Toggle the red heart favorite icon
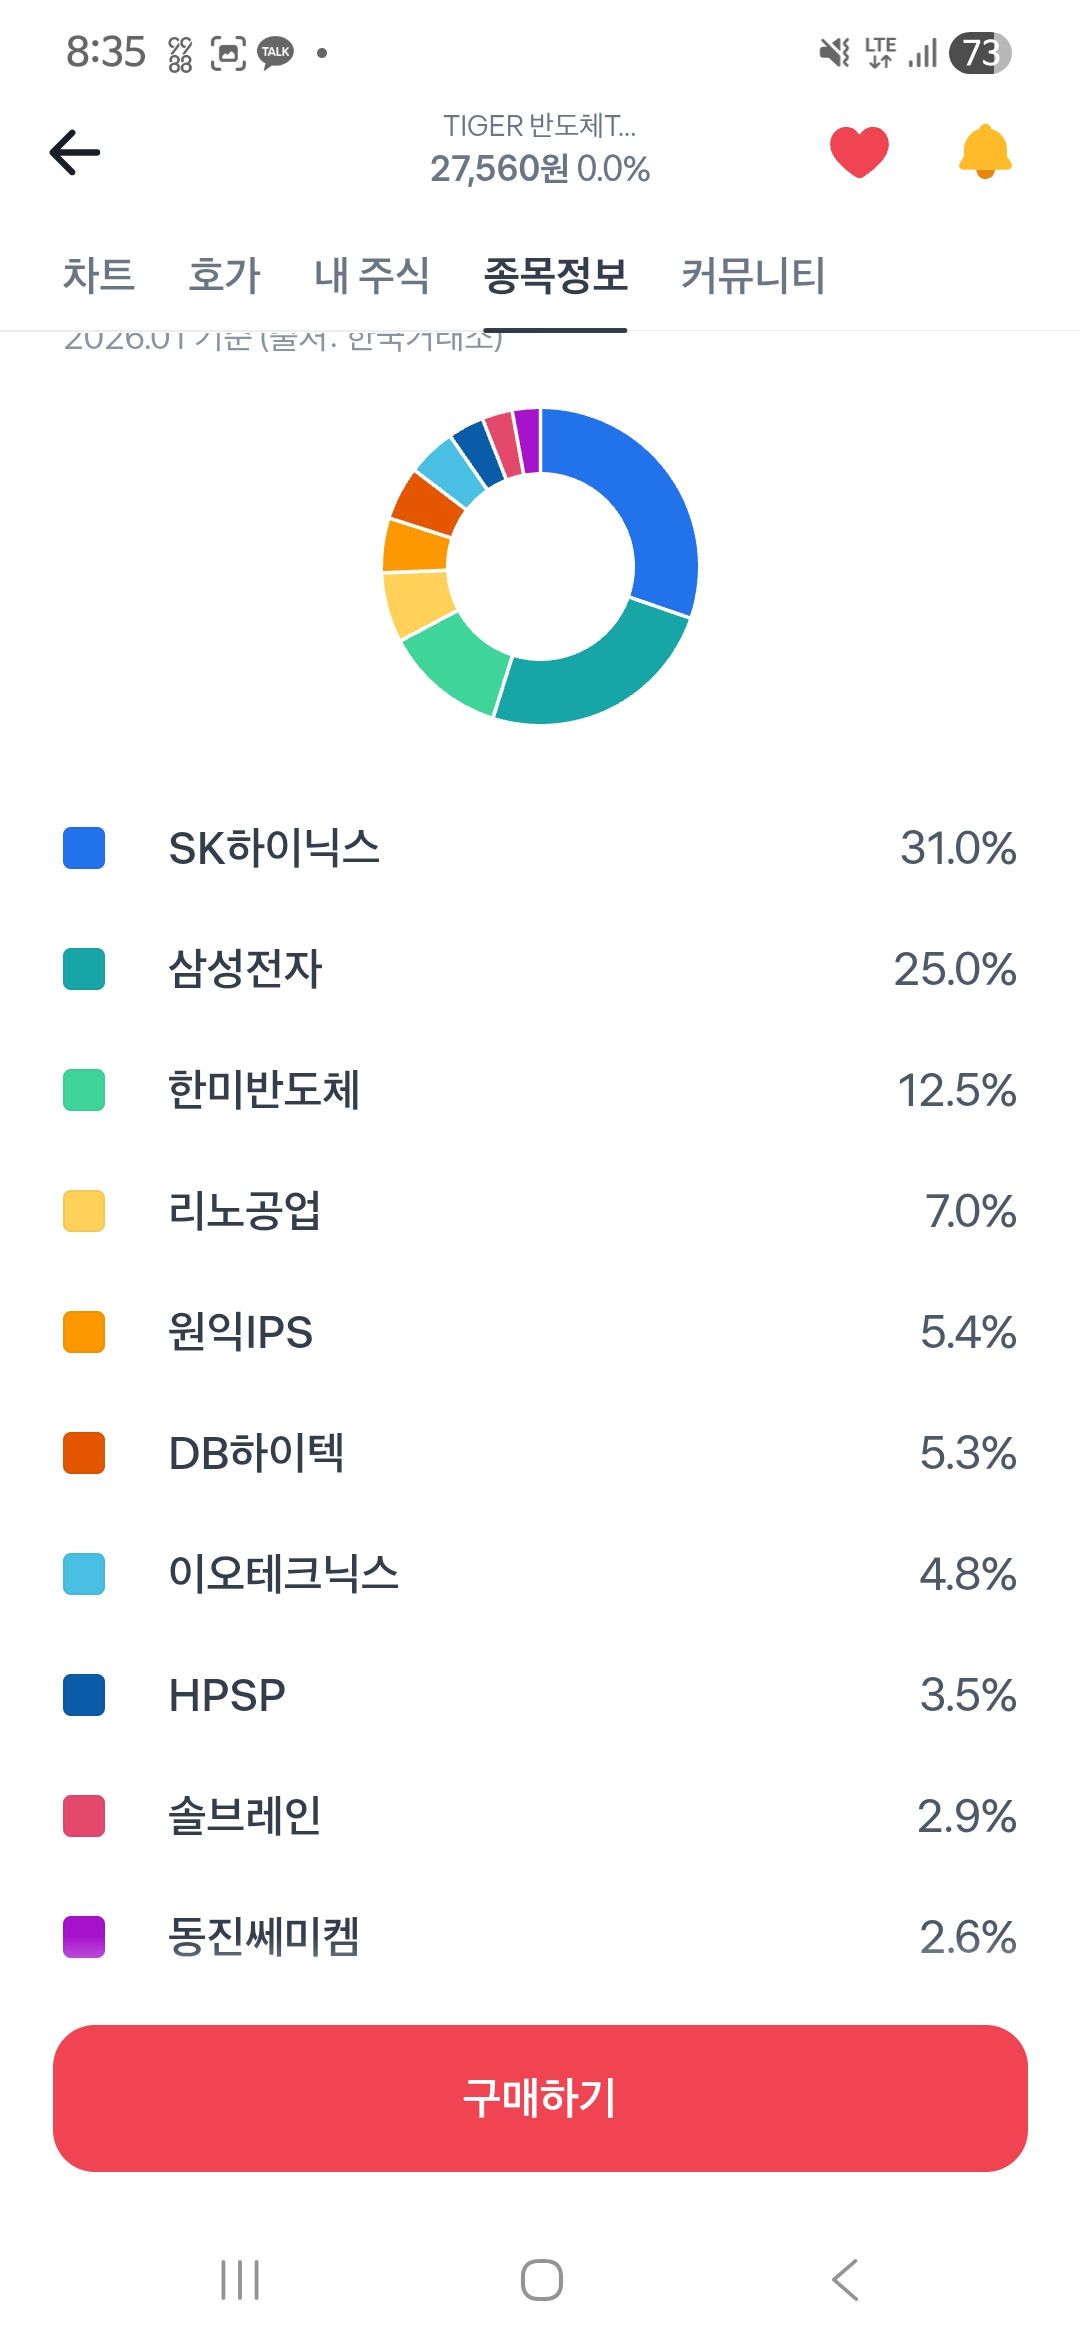 pos(859,152)
